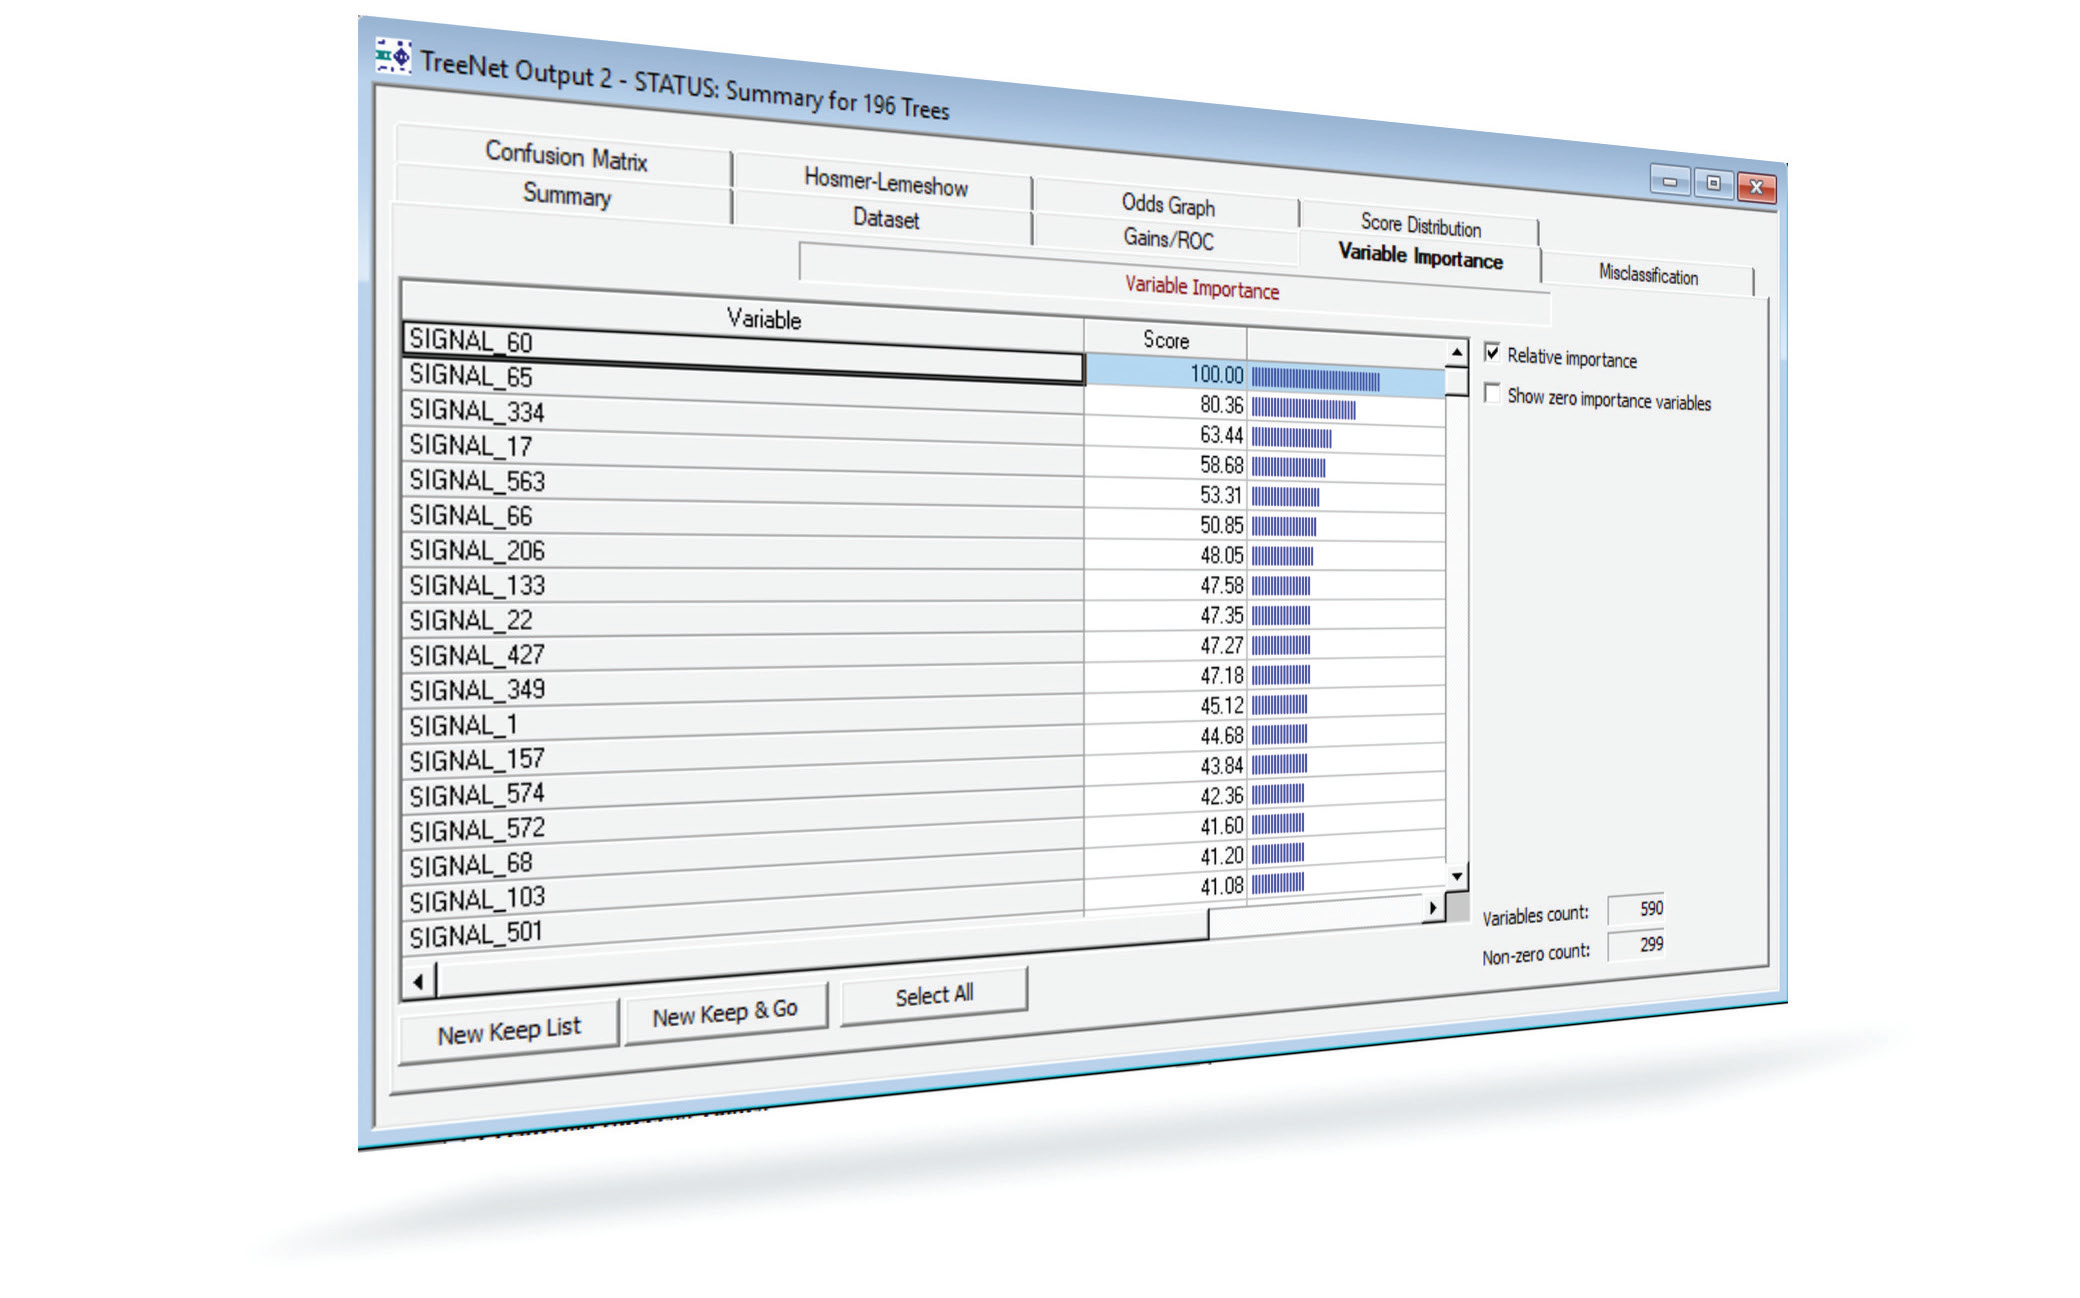This screenshot has width=2080, height=1298.
Task: Open the Hosmer-Lemeshow tab
Action: (x=885, y=181)
